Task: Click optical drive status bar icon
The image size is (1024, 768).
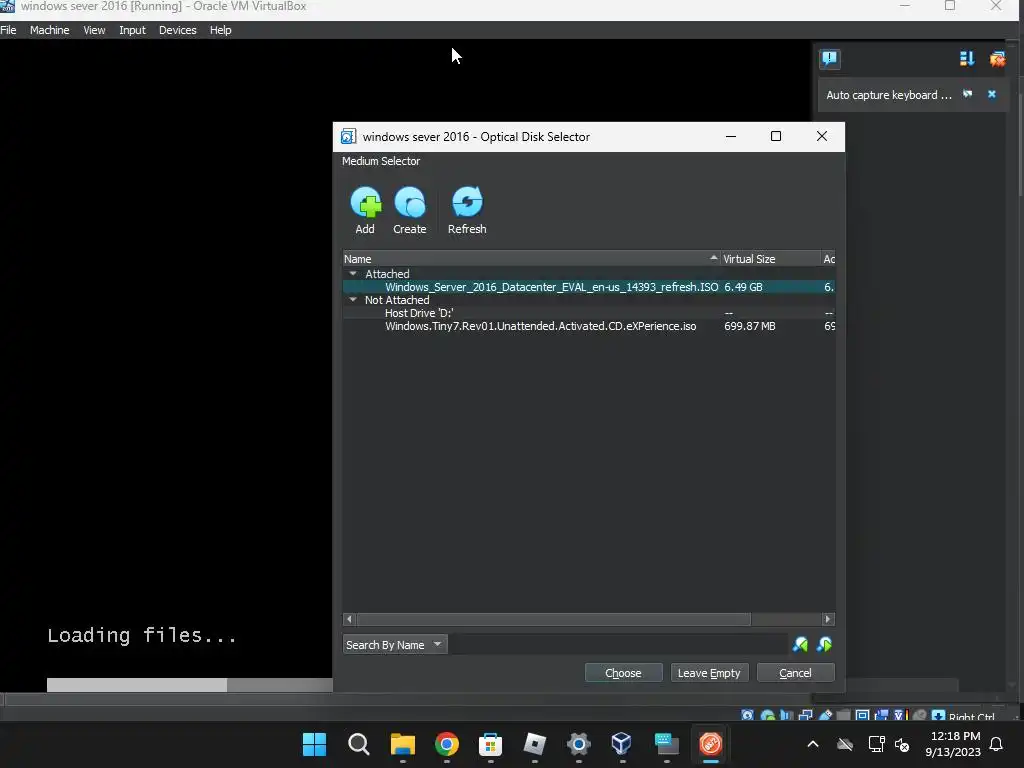Action: point(767,715)
